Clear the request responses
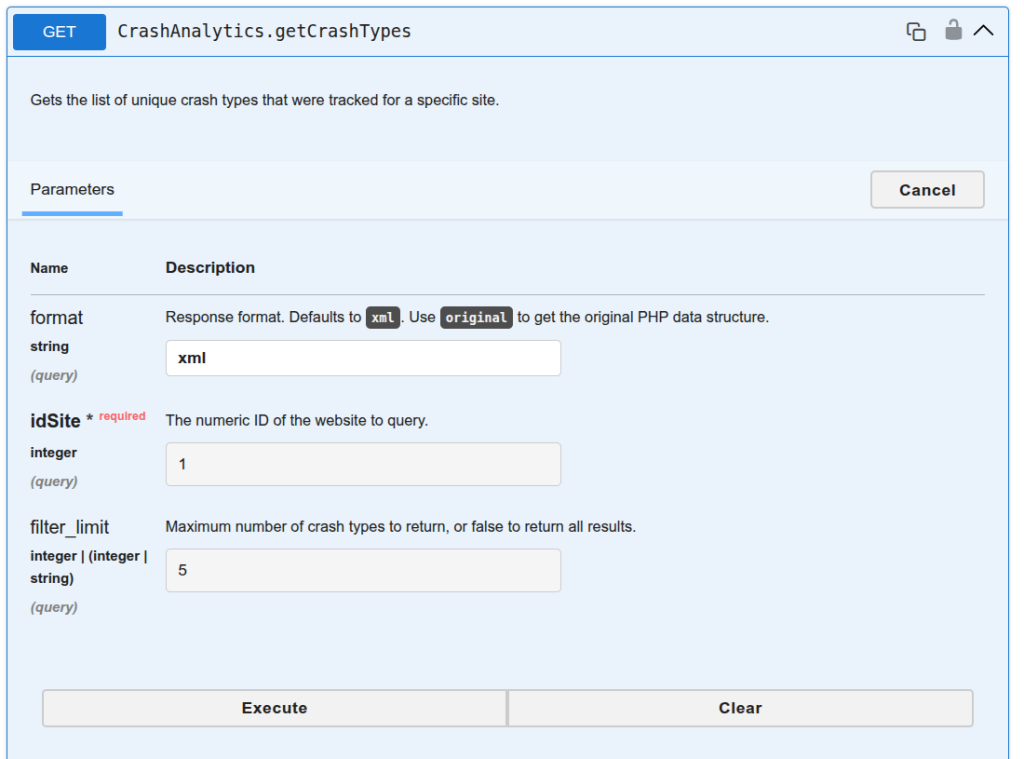 point(740,708)
